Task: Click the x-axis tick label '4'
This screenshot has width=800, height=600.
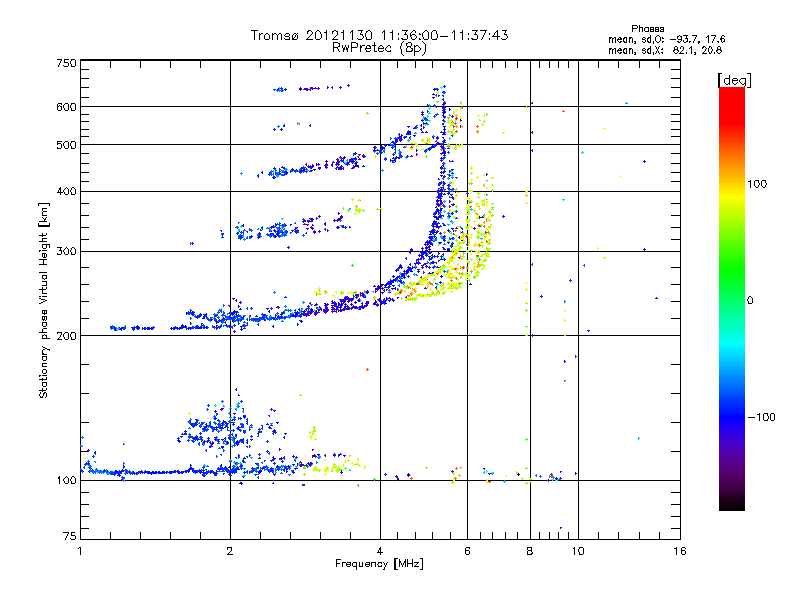Action: (x=380, y=551)
